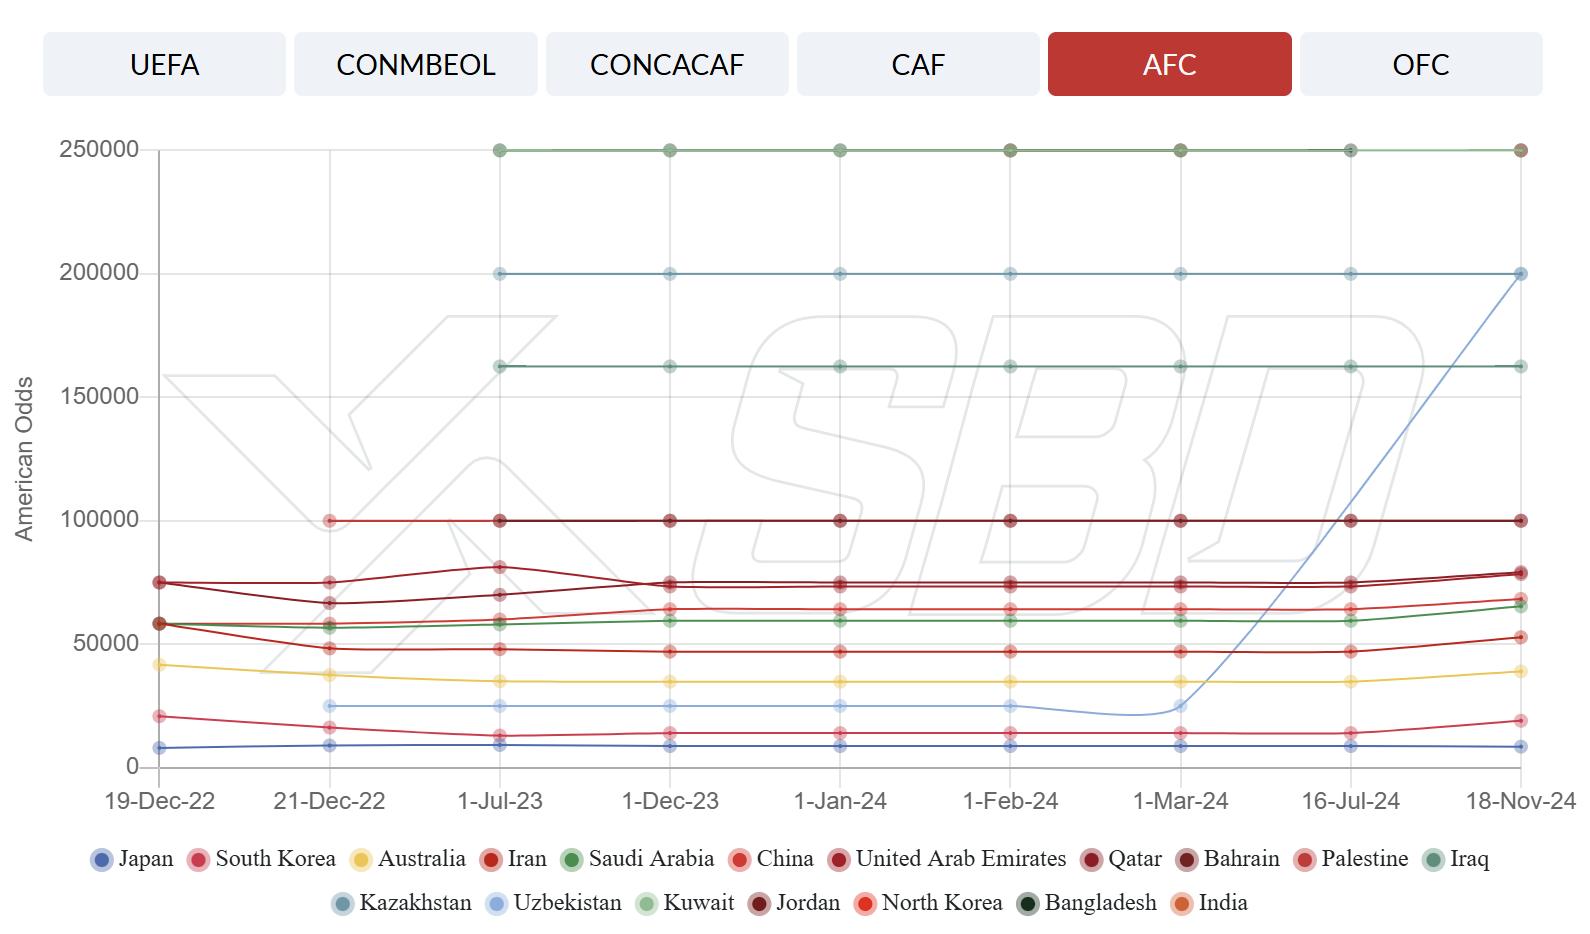The height and width of the screenshot is (934, 1590).
Task: Click the Qatar legend item
Action: click(x=1092, y=860)
